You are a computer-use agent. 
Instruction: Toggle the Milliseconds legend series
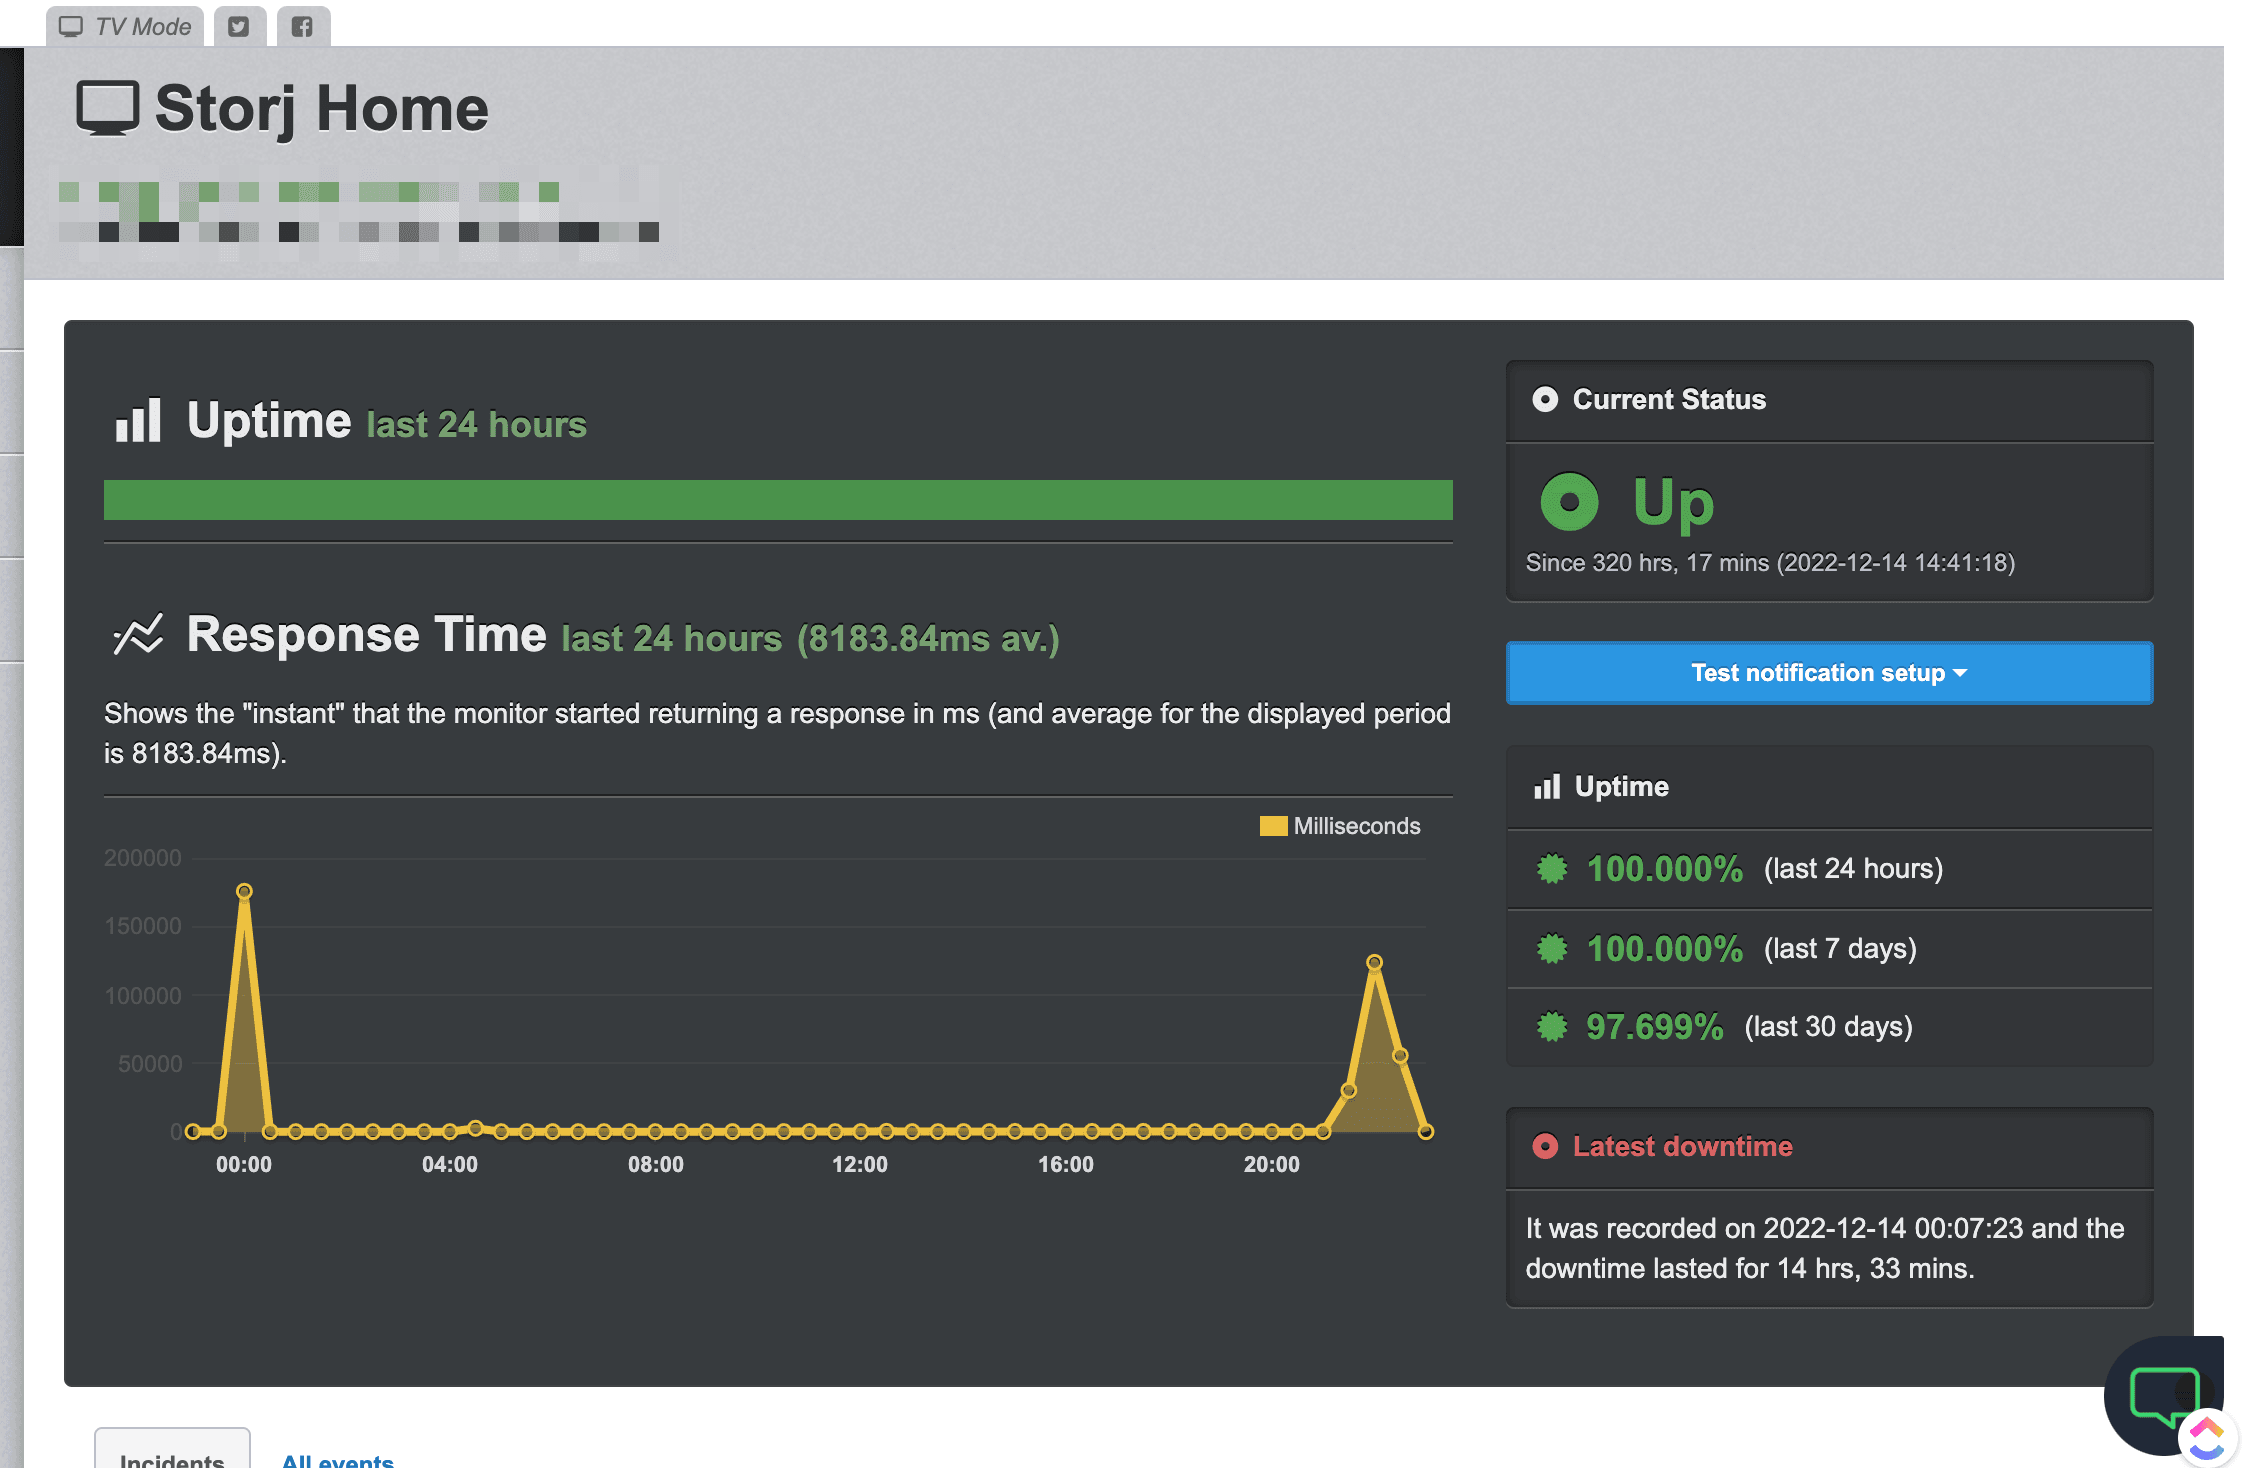pos(1340,826)
